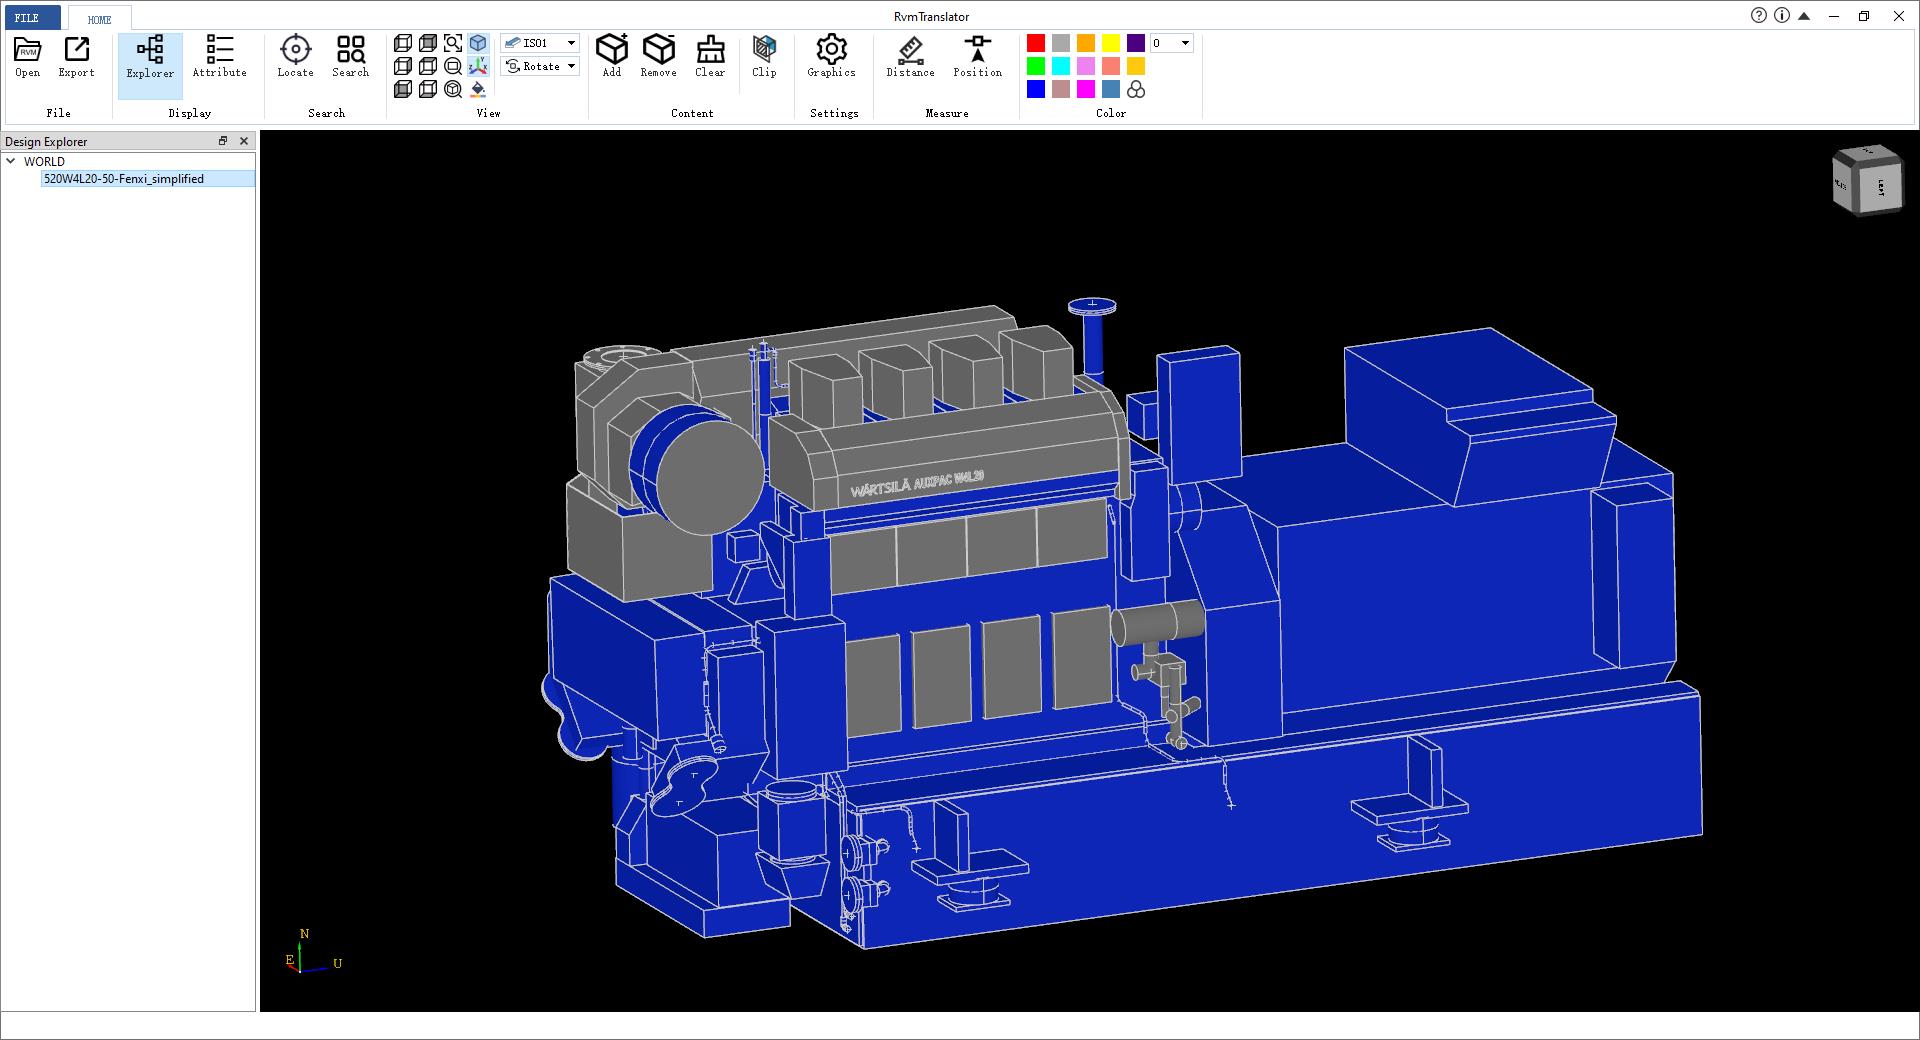Select the bottom-row first cube view icon
Image resolution: width=1920 pixels, height=1040 pixels.
point(403,89)
